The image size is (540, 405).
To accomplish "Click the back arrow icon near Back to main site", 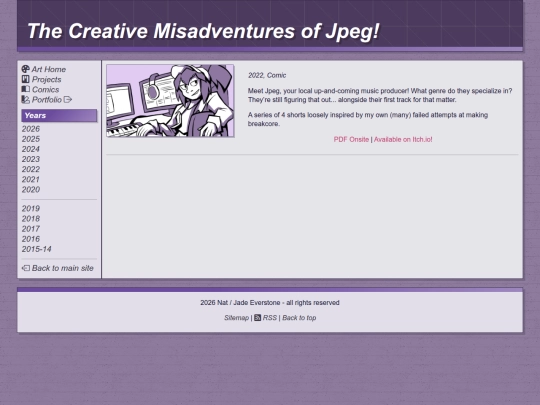I will 26,268.
